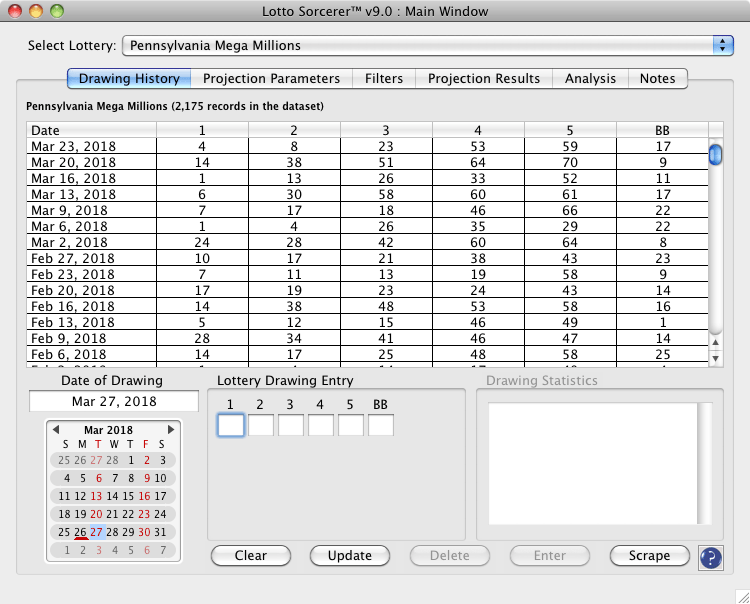Select March 23 in calendar
This screenshot has width=750, height=604.
click(x=144, y=514)
